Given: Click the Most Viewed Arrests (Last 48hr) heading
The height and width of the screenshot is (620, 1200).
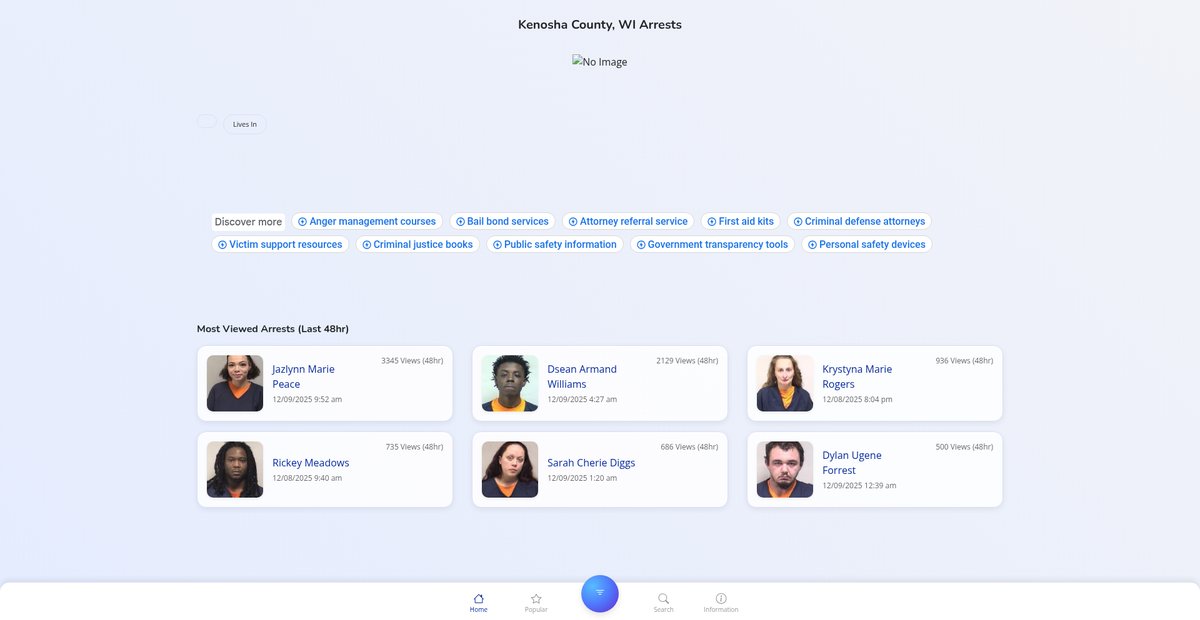Looking at the screenshot, I should tap(273, 328).
